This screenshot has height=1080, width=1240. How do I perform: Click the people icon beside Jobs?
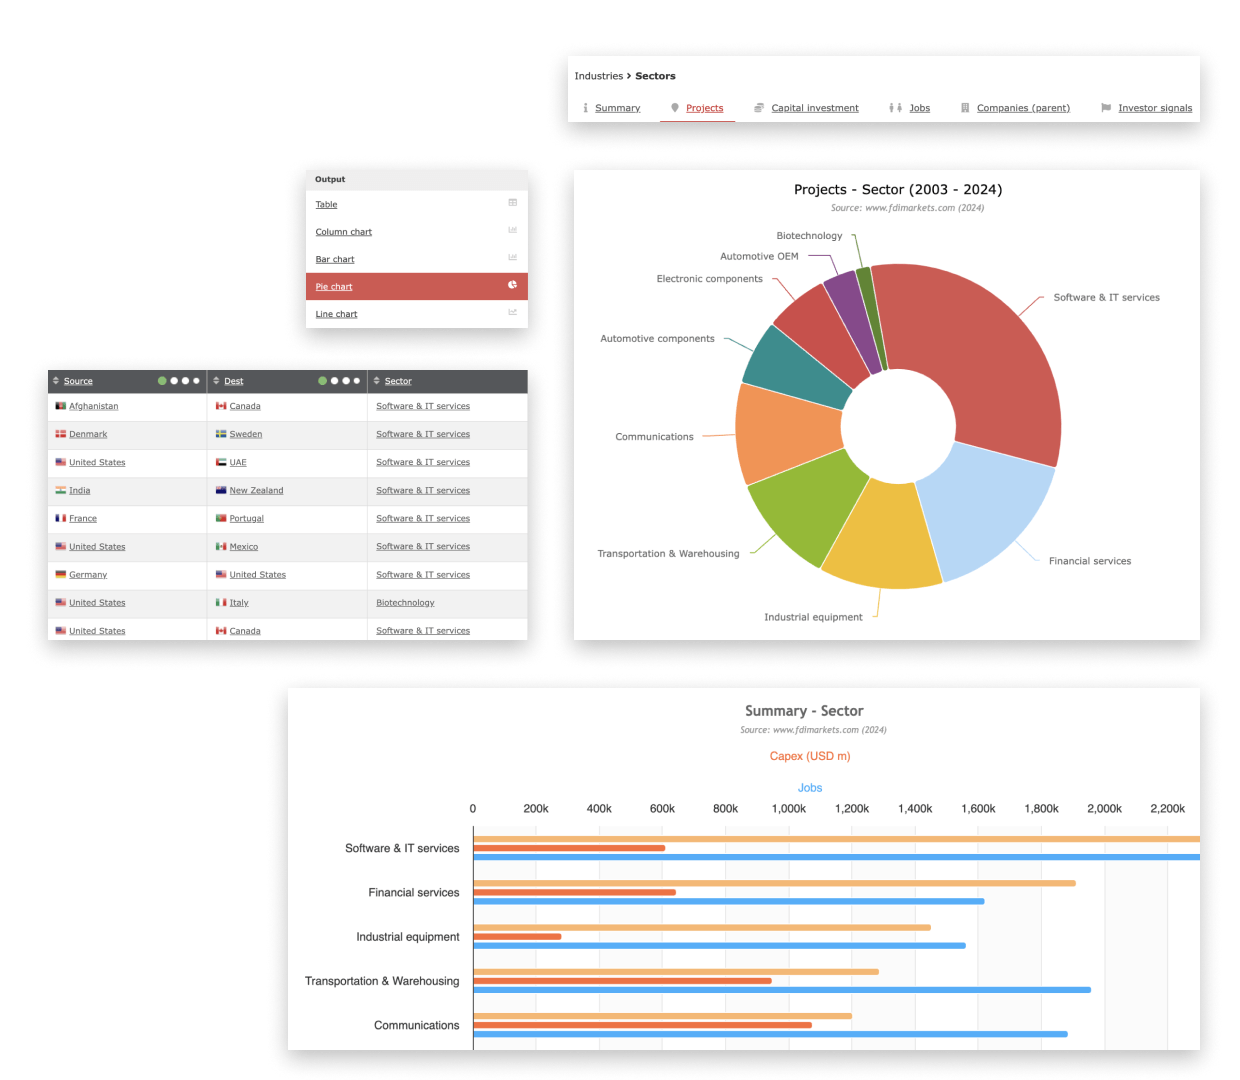[x=895, y=107]
